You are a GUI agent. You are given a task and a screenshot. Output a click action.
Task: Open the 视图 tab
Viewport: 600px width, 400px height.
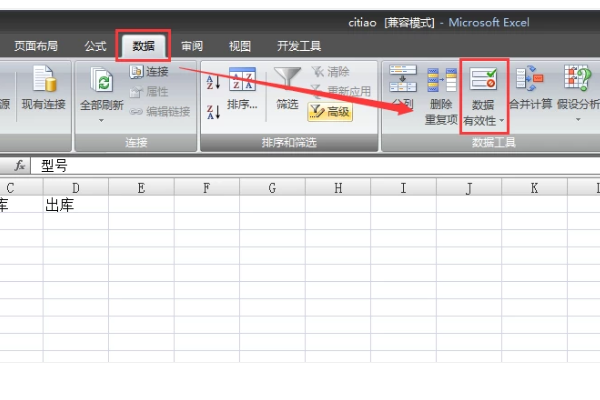(240, 46)
